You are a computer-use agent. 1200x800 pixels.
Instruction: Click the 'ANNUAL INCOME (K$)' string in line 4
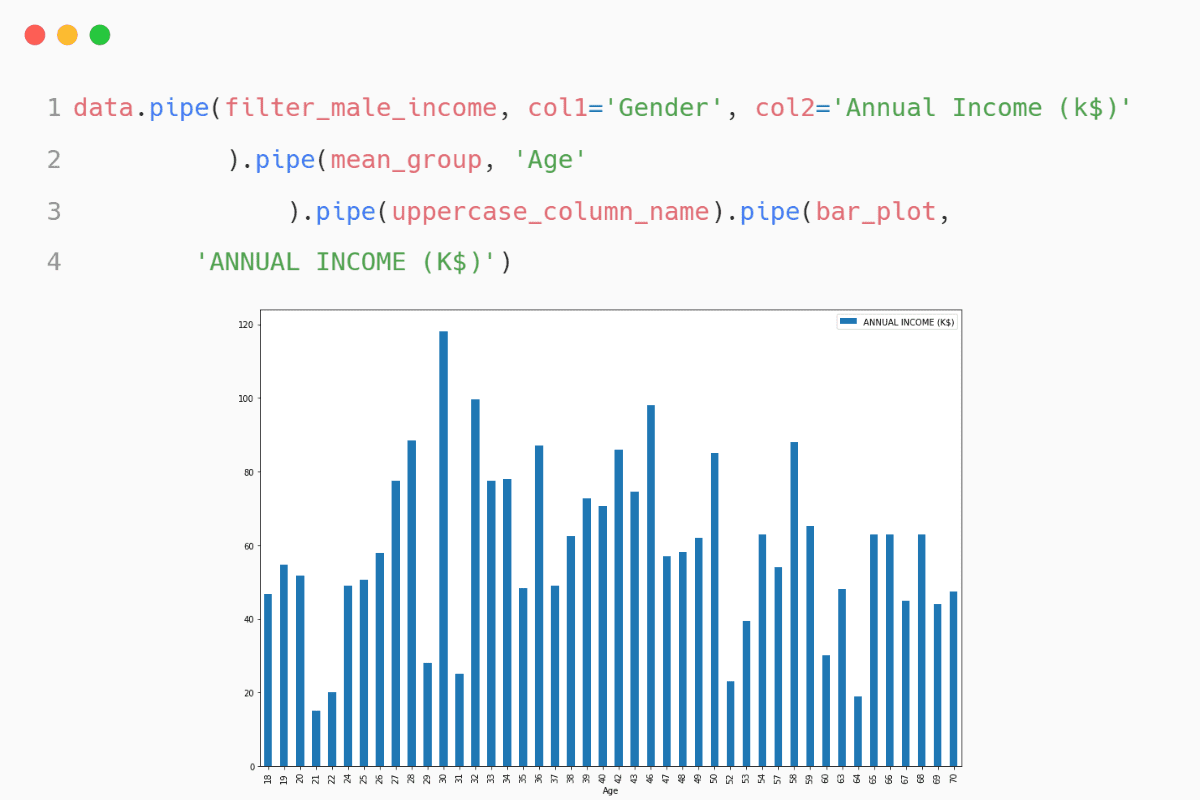coord(346,262)
